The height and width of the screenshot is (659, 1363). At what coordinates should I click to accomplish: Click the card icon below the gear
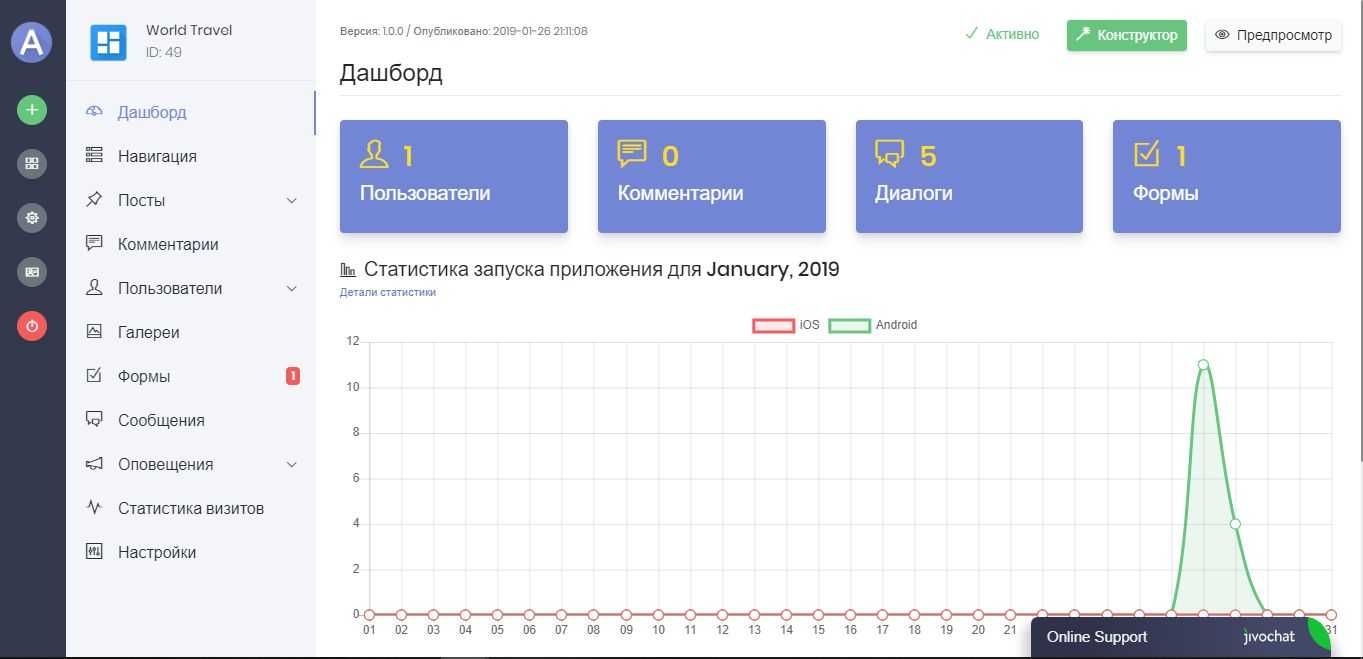pyautogui.click(x=32, y=272)
